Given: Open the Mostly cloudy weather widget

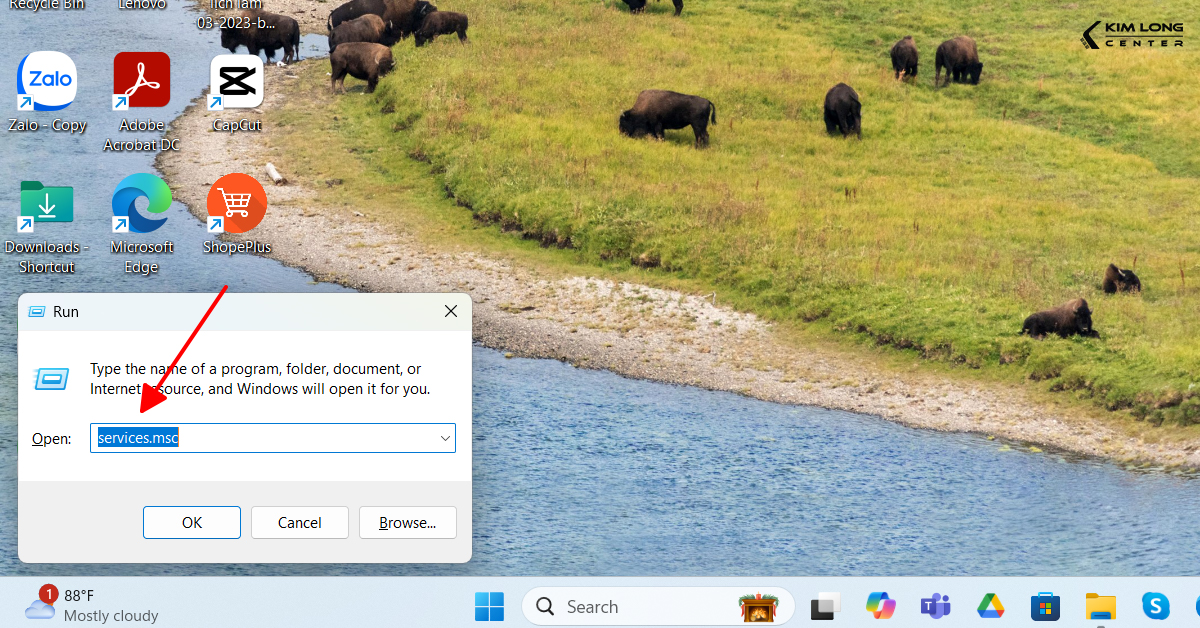Looking at the screenshot, I should pyautogui.click(x=92, y=605).
